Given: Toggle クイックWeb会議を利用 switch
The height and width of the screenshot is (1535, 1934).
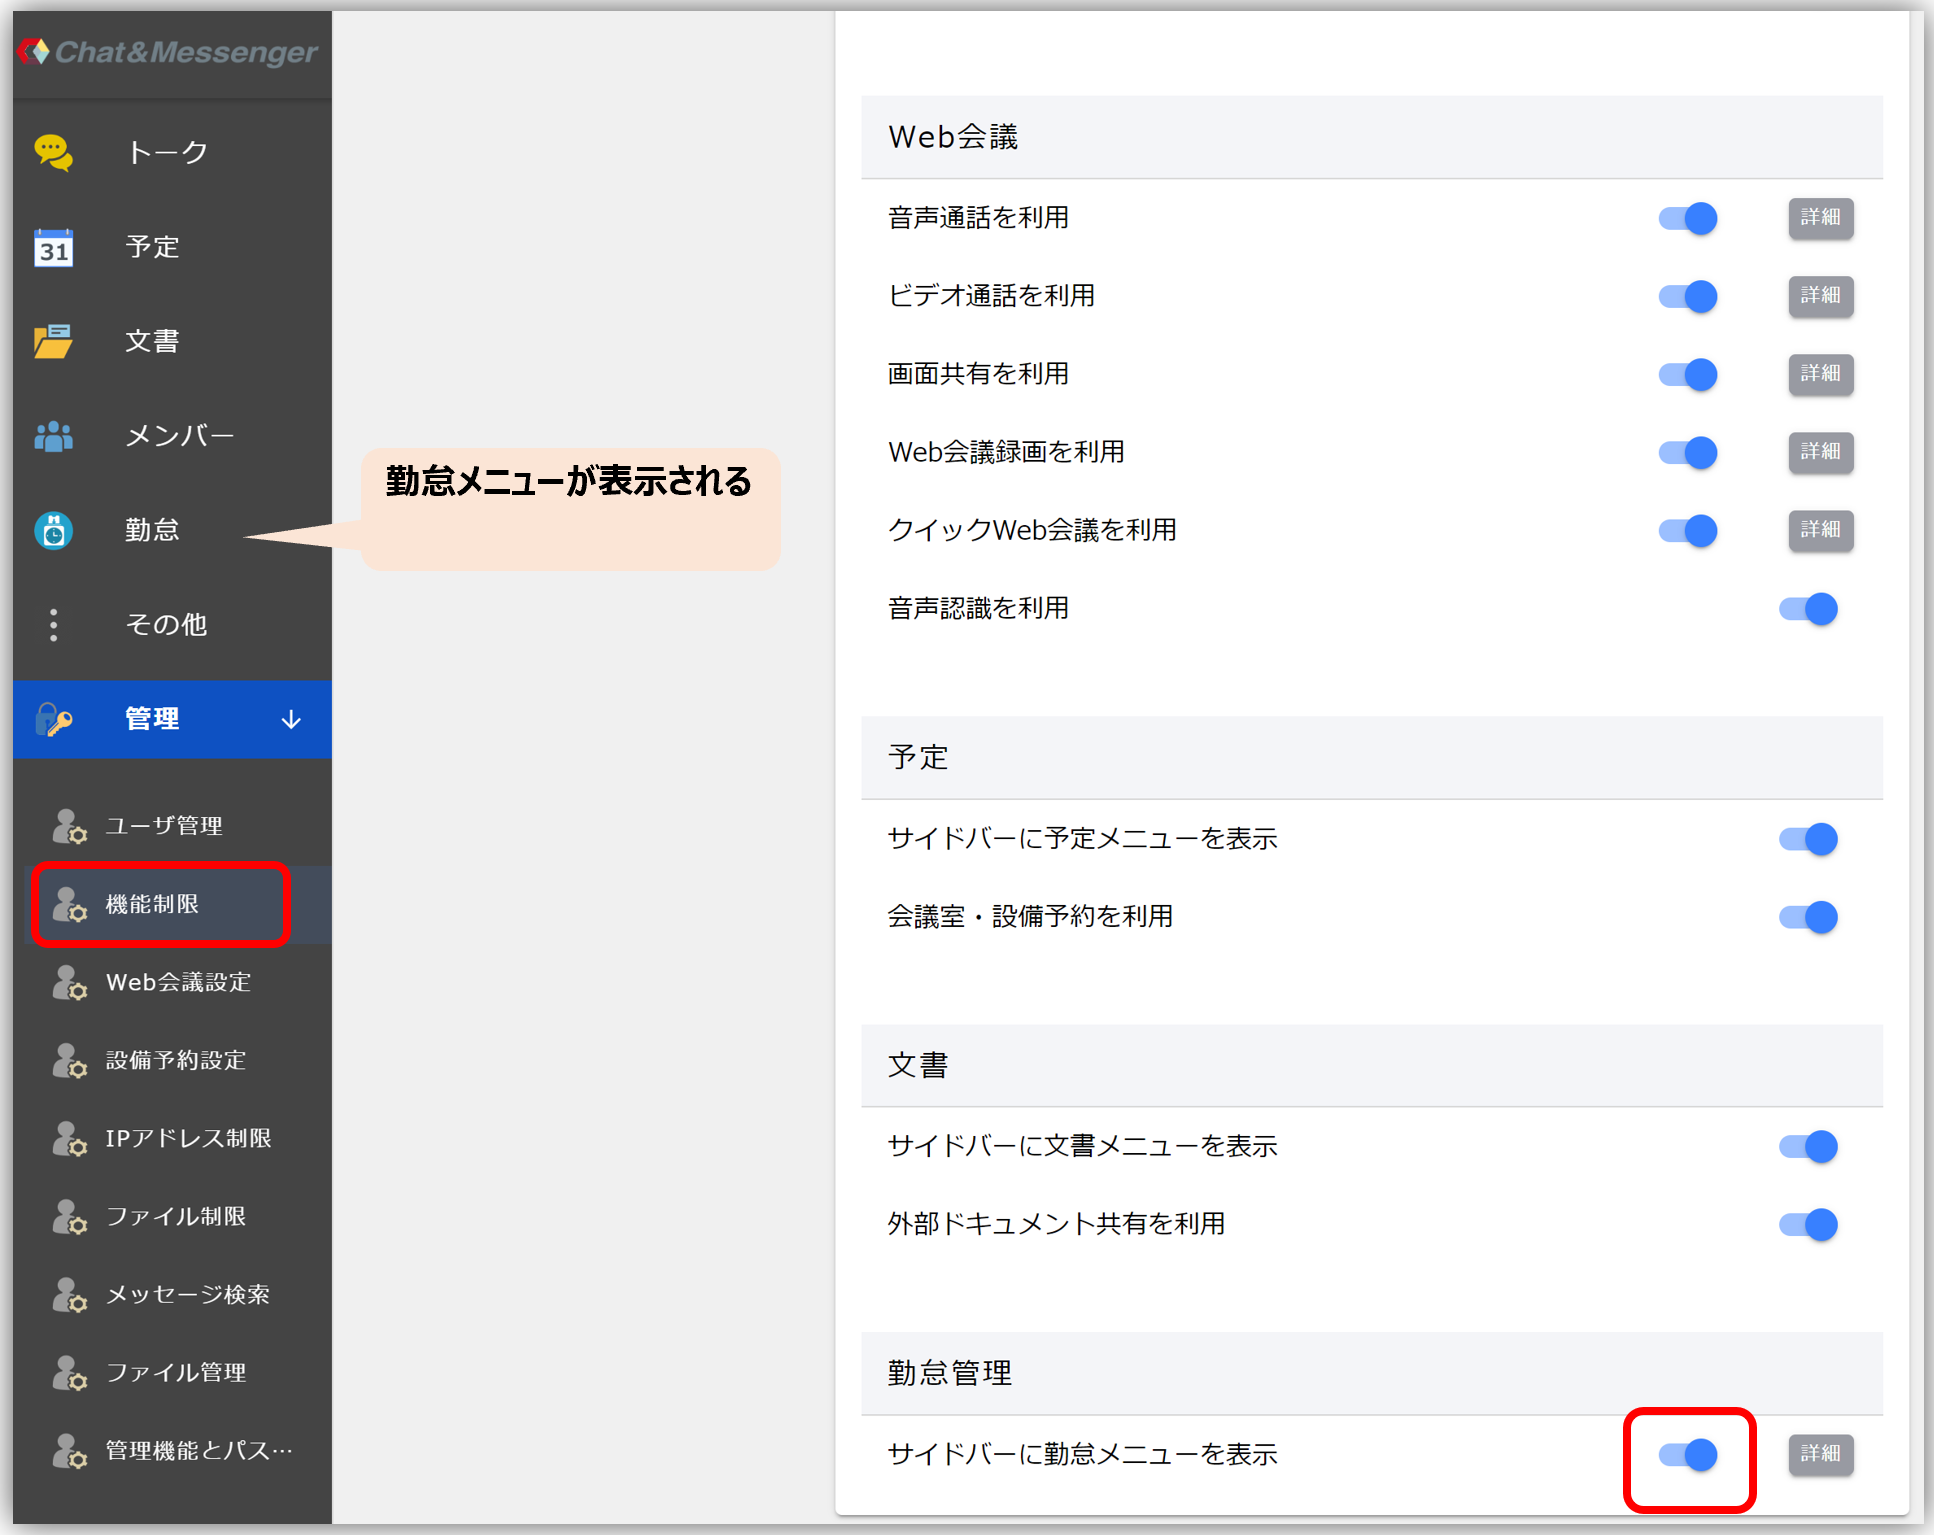Looking at the screenshot, I should pyautogui.click(x=1688, y=530).
